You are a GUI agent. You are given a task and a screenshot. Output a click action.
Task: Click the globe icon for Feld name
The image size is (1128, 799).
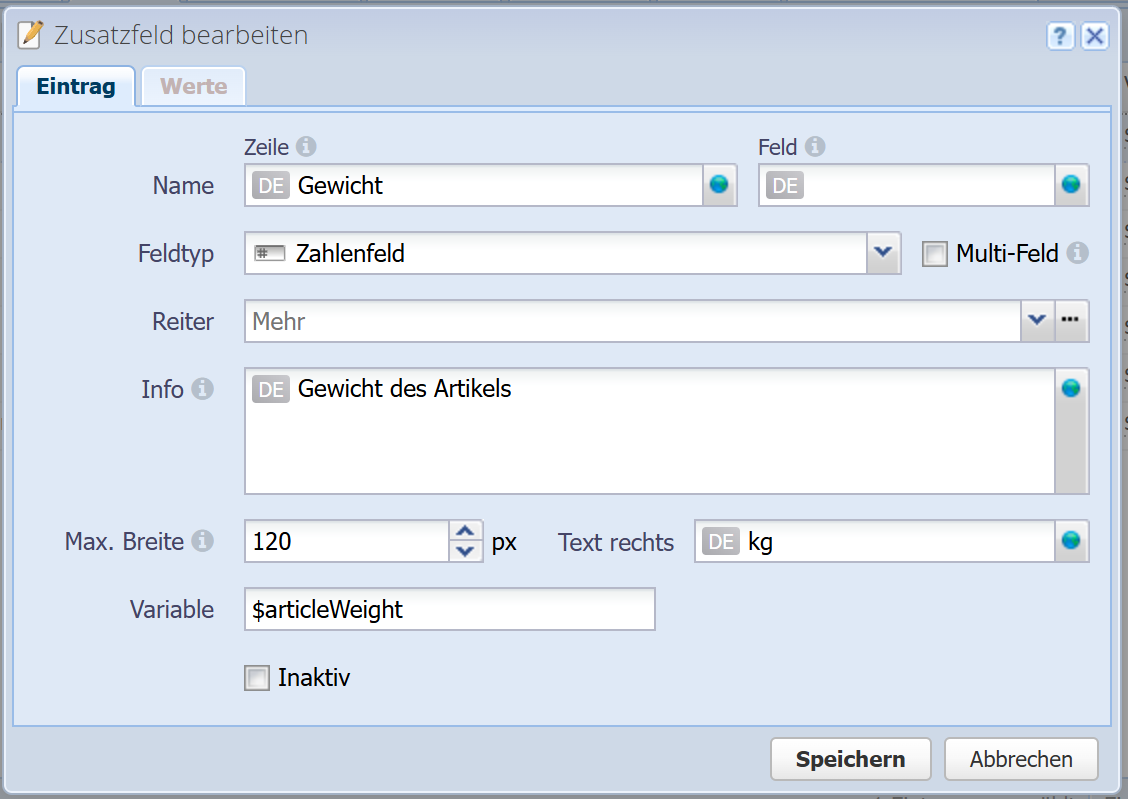(1071, 185)
